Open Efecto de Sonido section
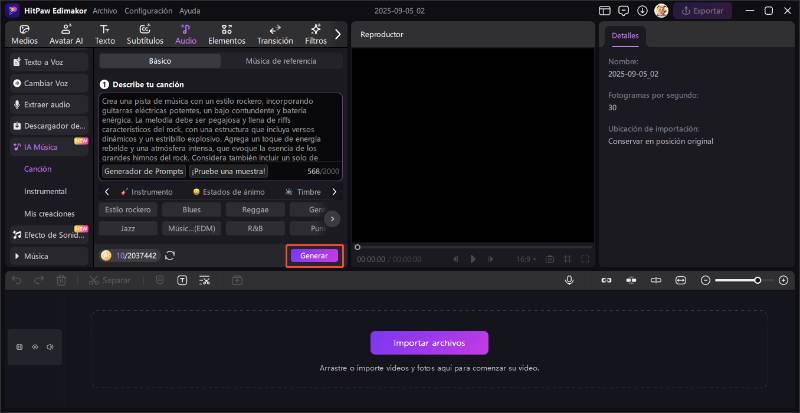 (49, 235)
